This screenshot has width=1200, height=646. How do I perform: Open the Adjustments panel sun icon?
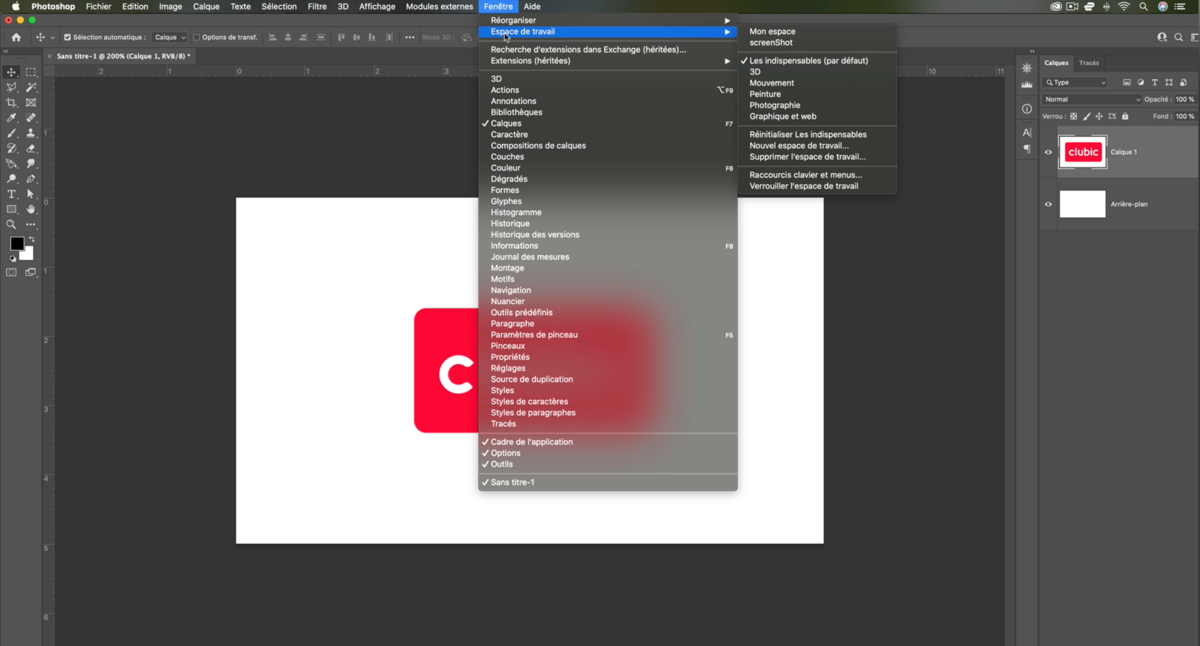(x=1027, y=68)
